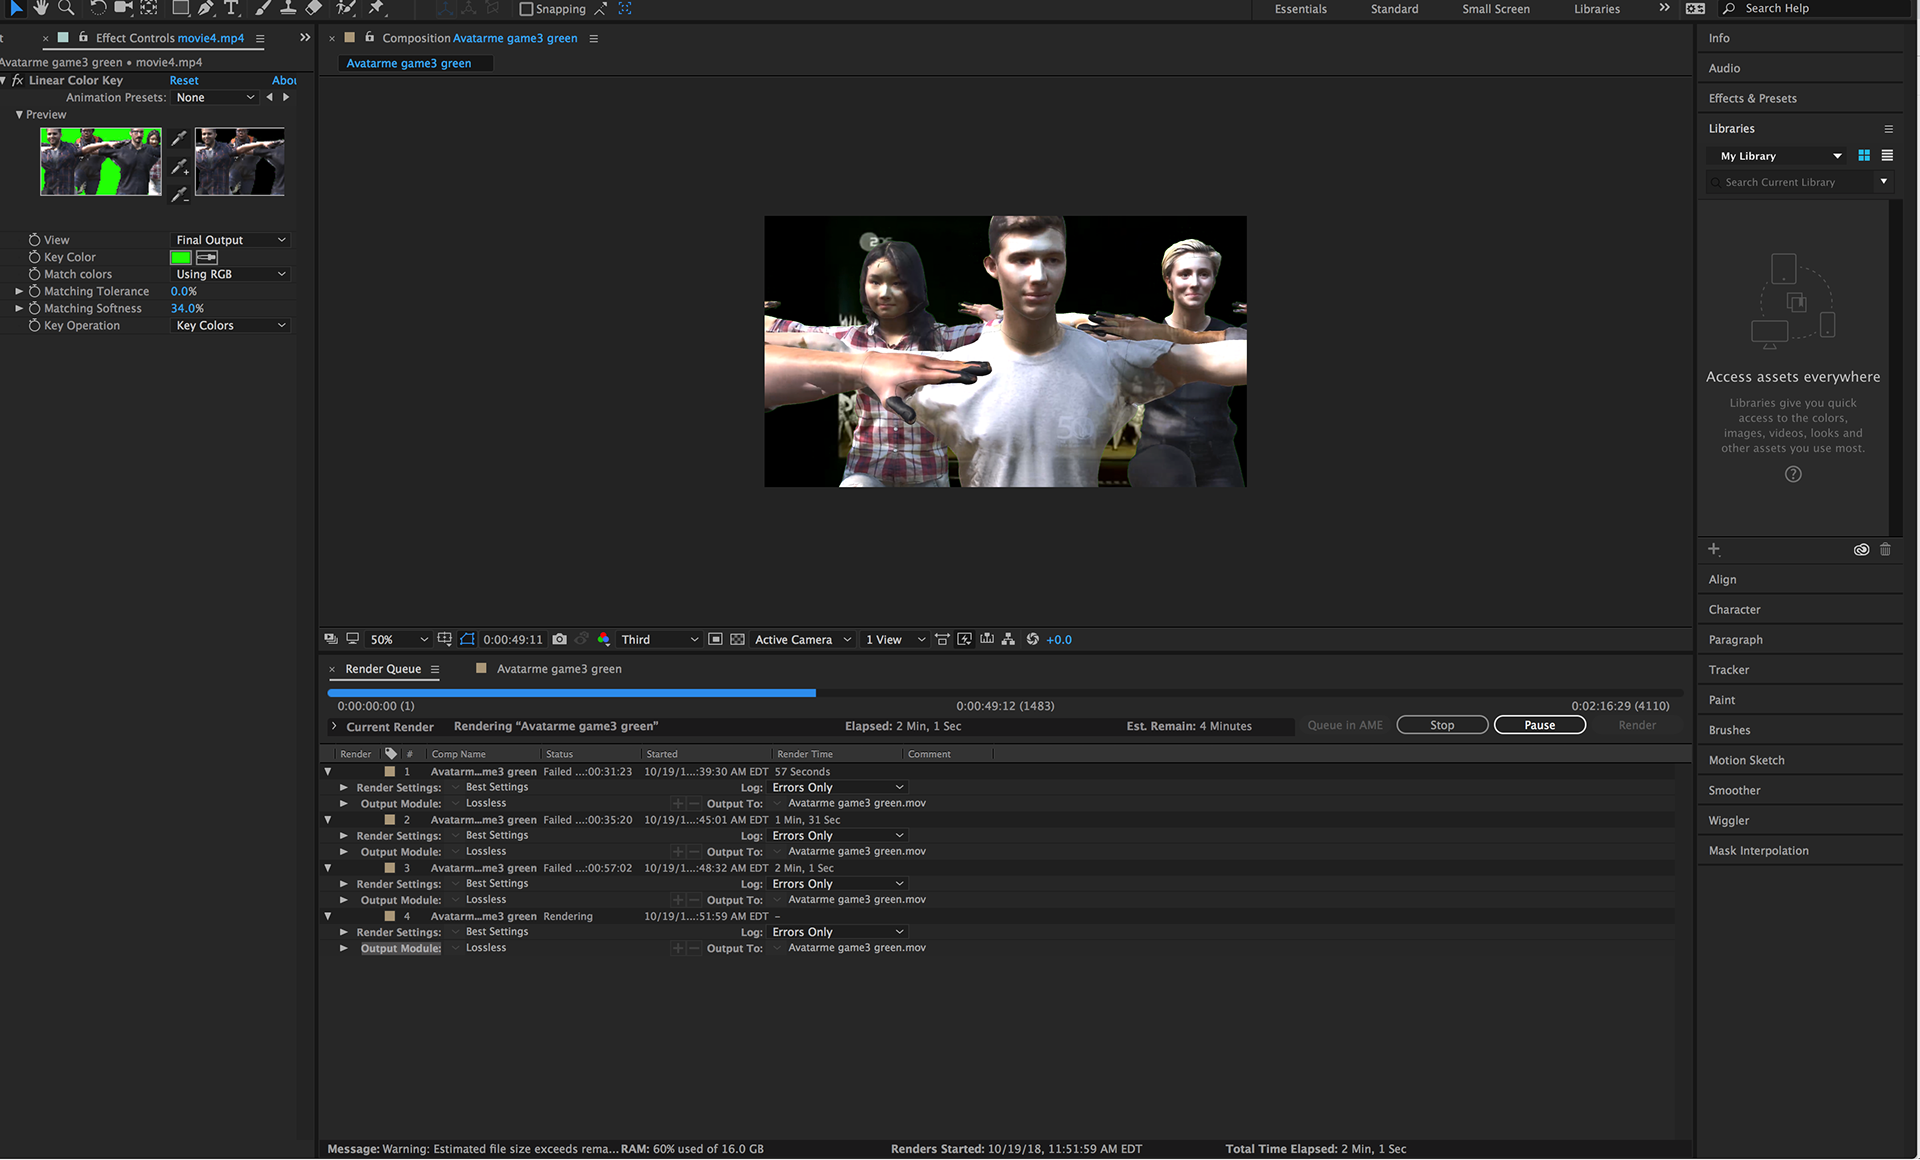Open the Avatarme game3 green timeline tab

[558, 669]
